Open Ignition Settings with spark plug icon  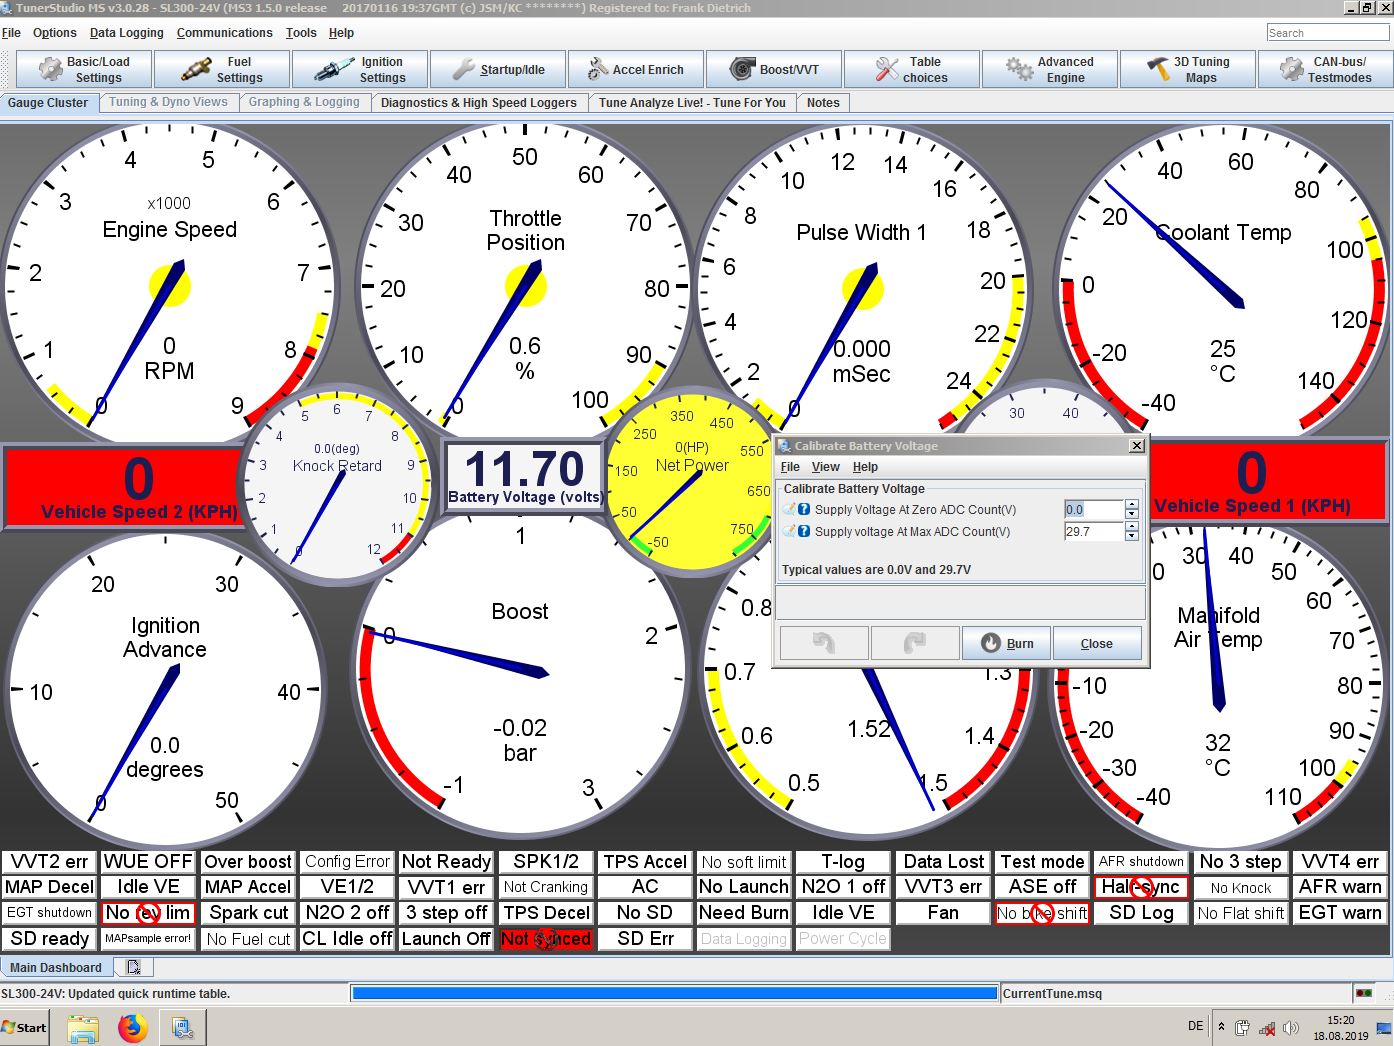pos(360,70)
